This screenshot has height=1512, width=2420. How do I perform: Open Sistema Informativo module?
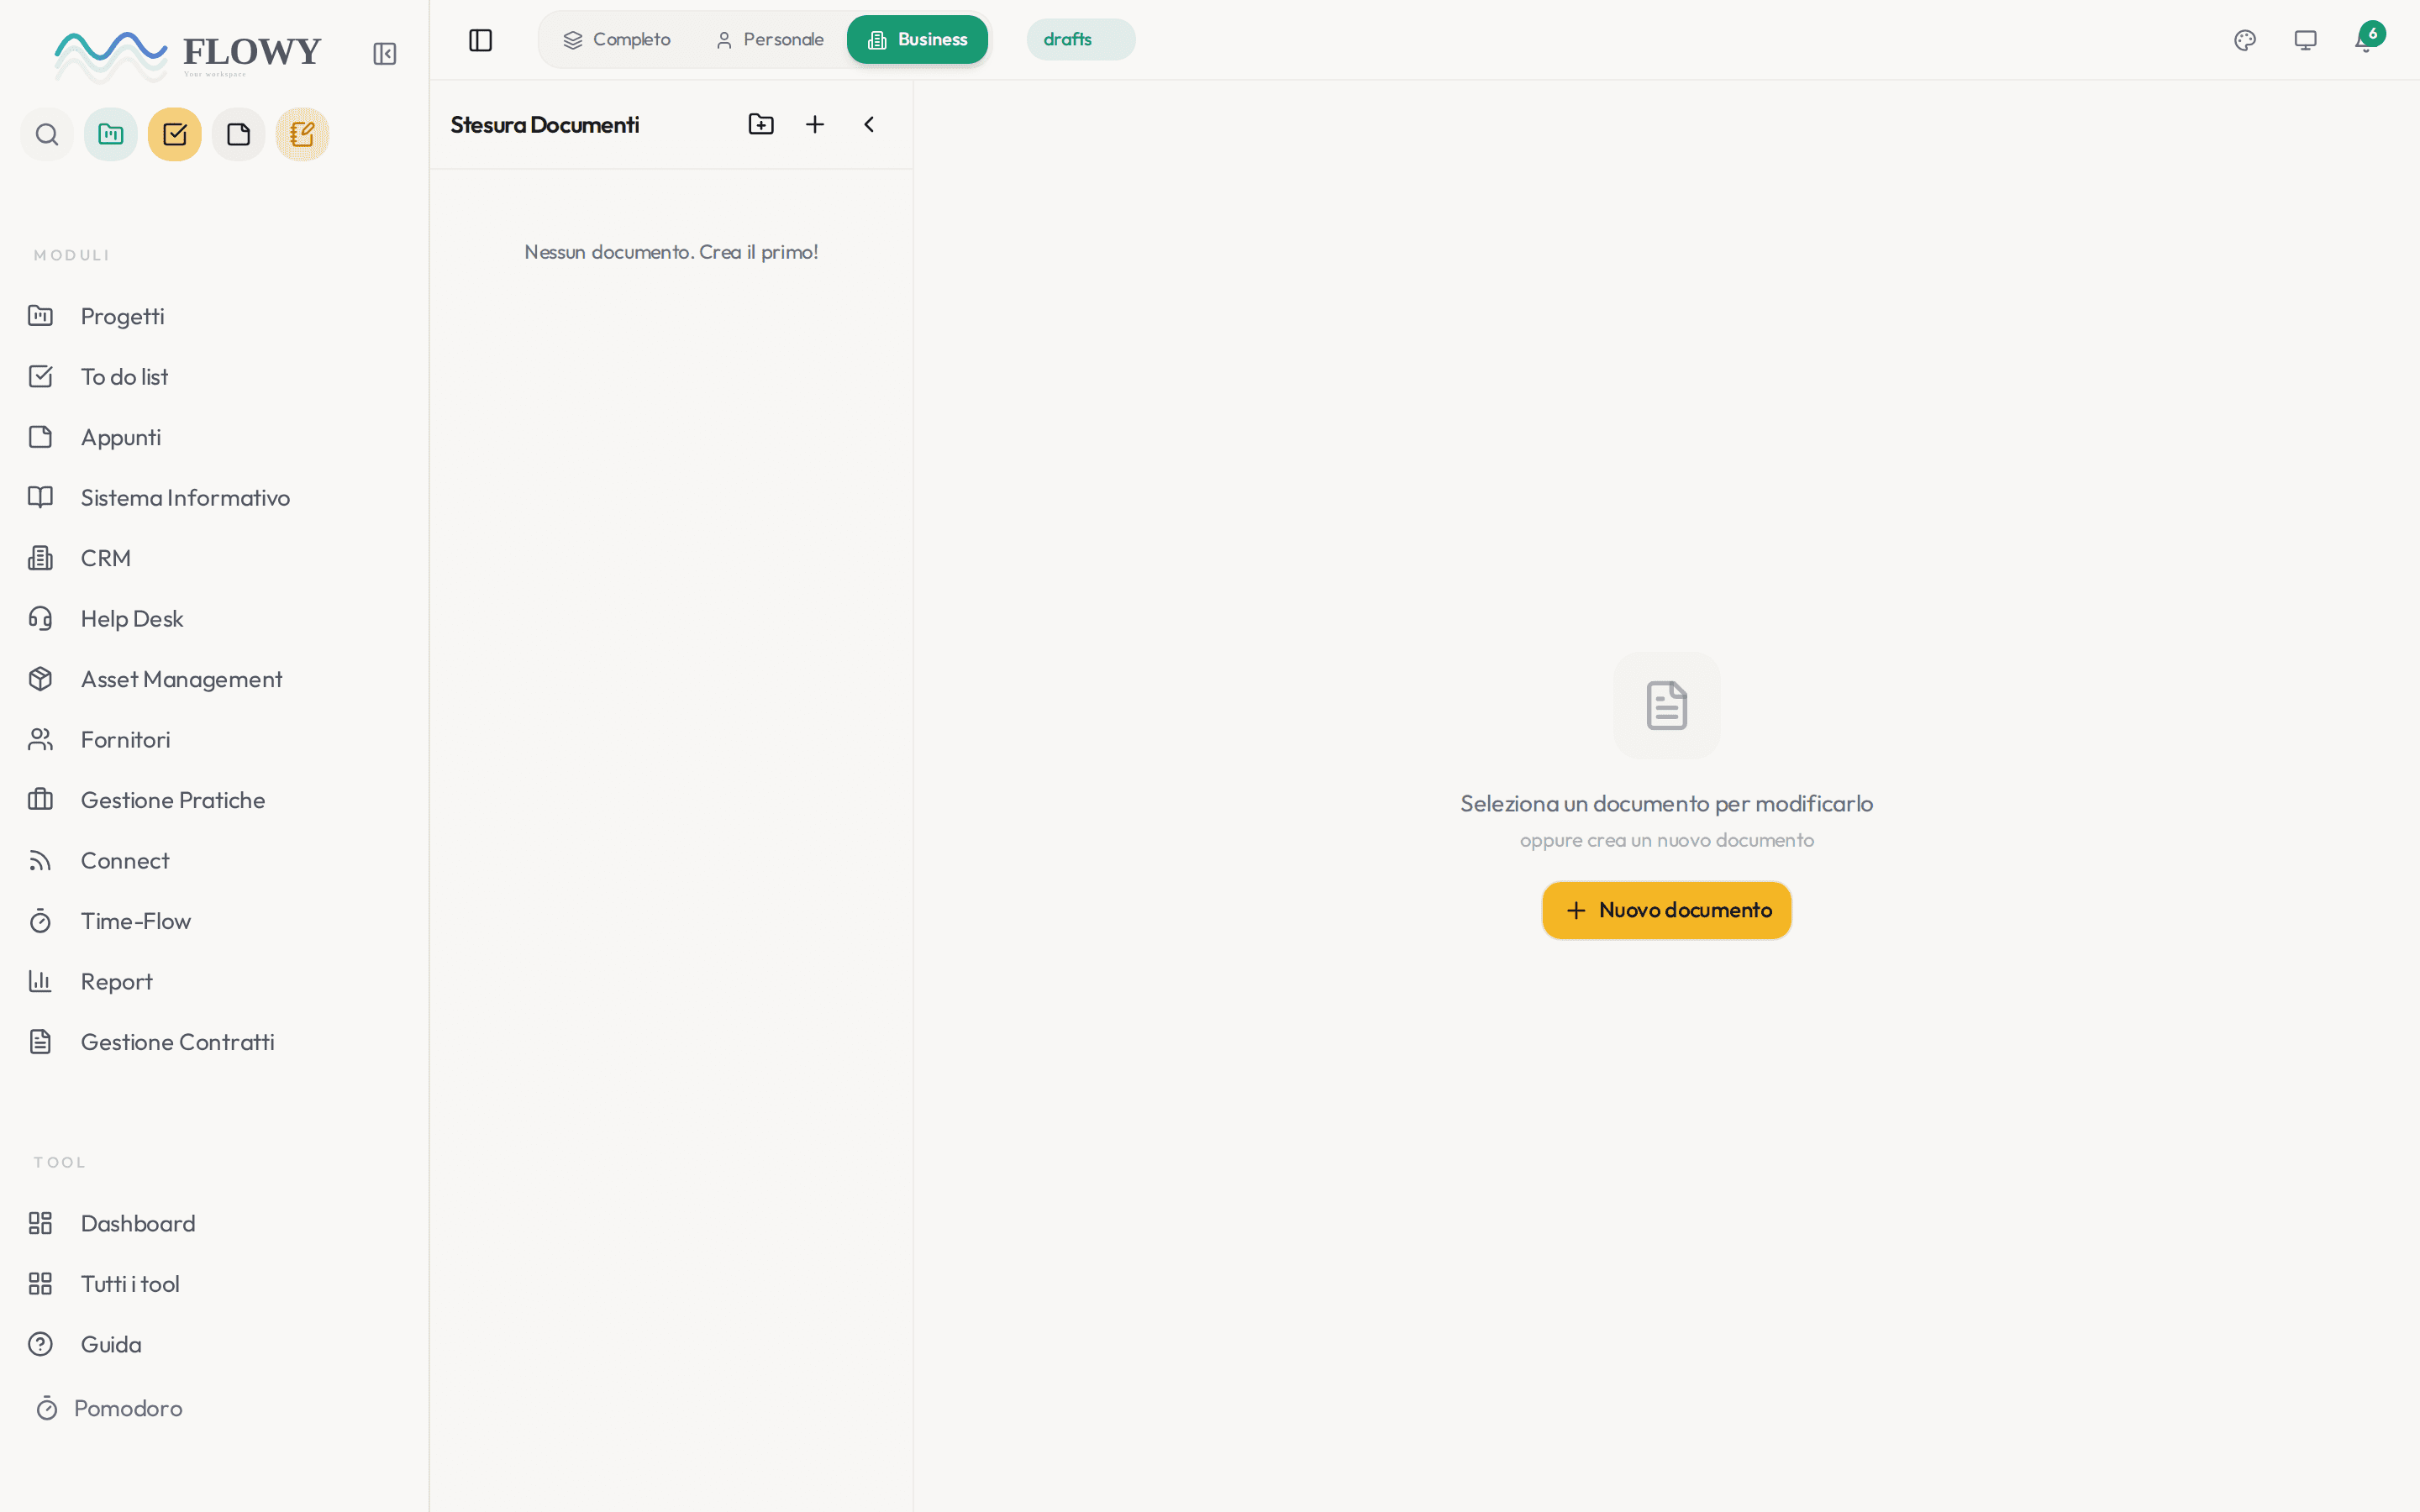pyautogui.click(x=214, y=498)
